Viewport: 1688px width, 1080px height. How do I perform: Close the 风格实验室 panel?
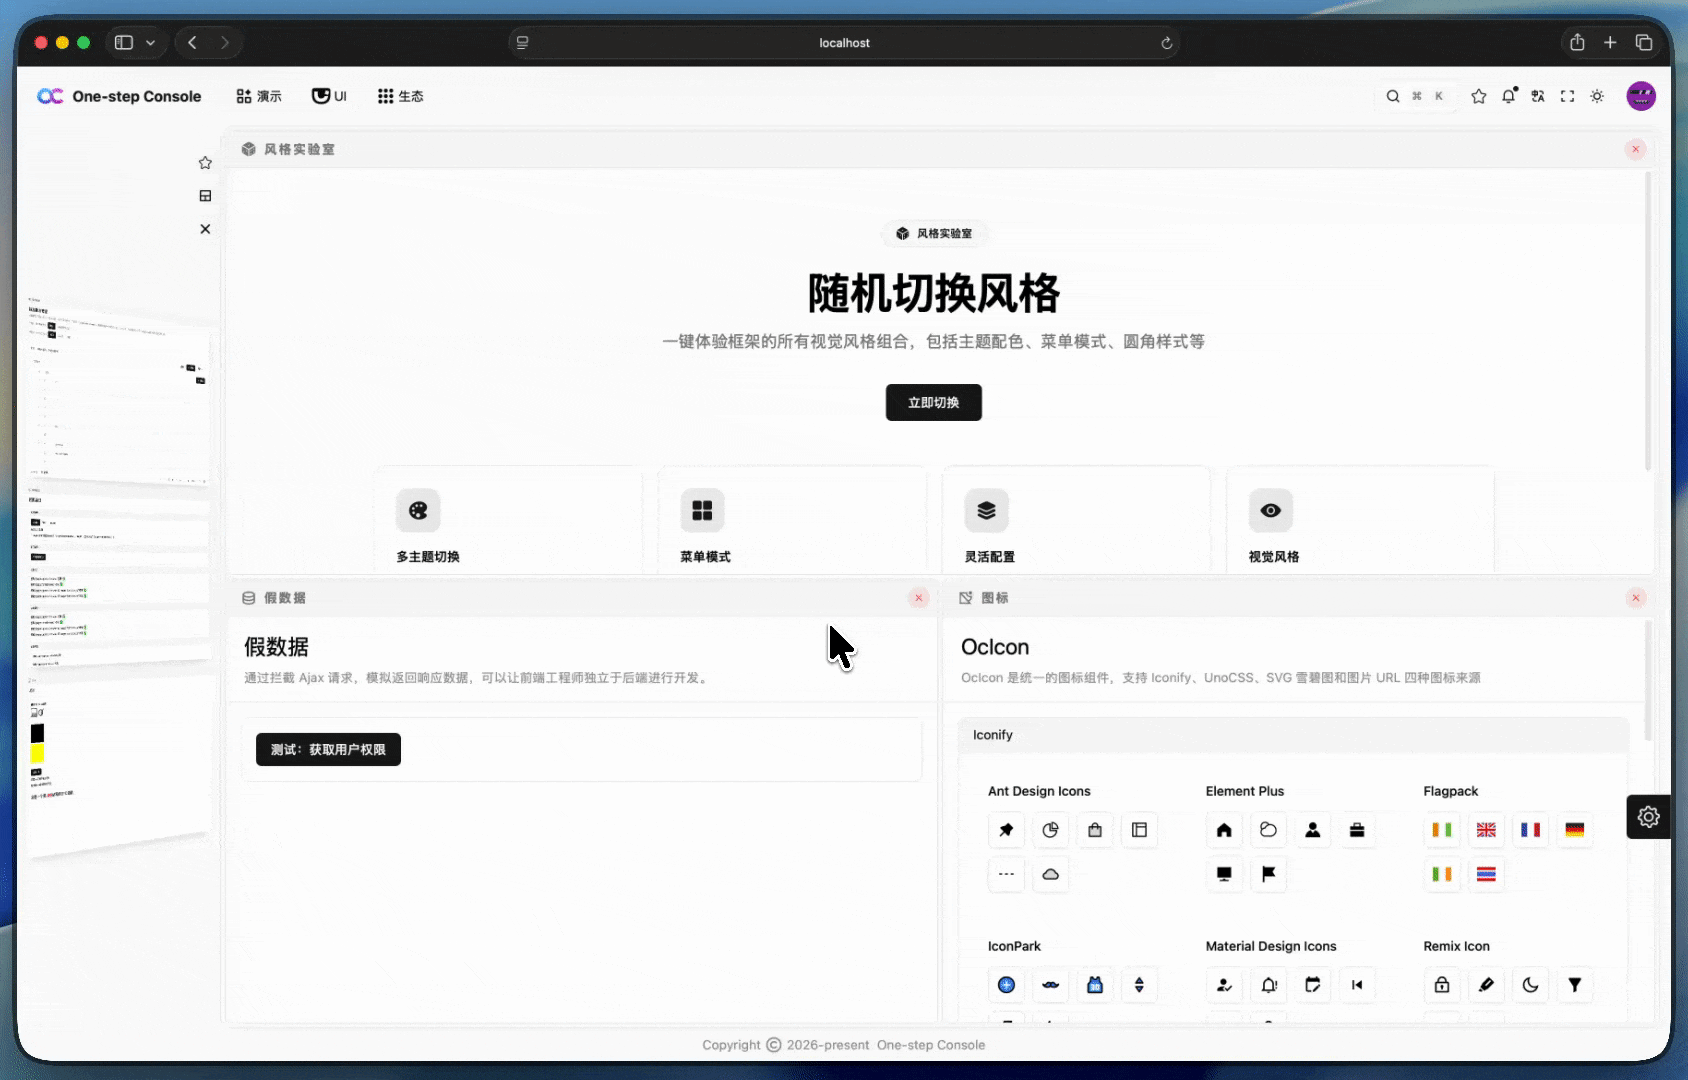(1636, 149)
